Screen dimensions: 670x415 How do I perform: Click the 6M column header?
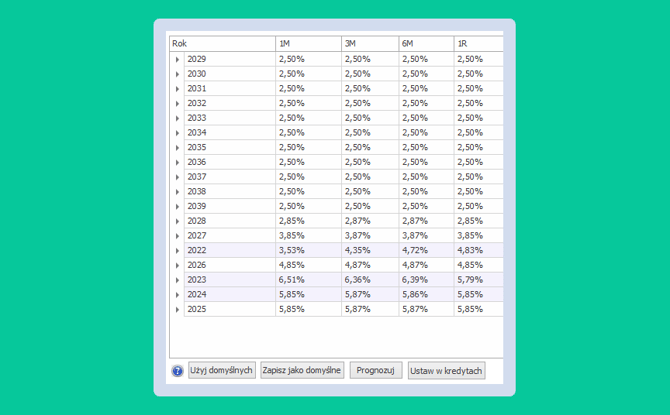tap(426, 44)
